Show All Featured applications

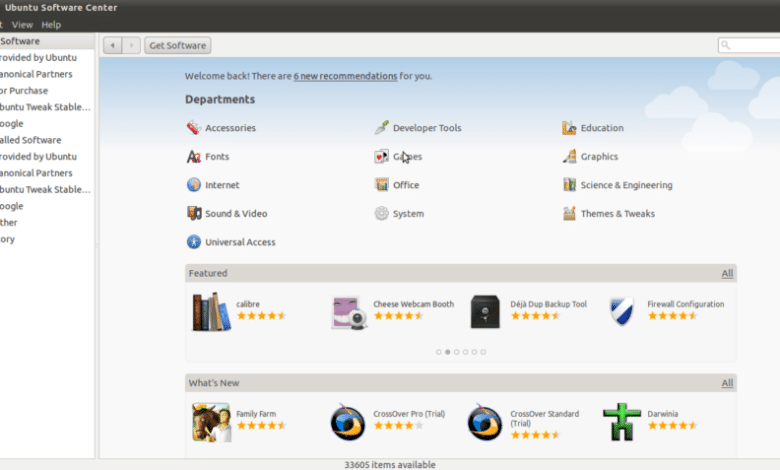[x=727, y=273]
